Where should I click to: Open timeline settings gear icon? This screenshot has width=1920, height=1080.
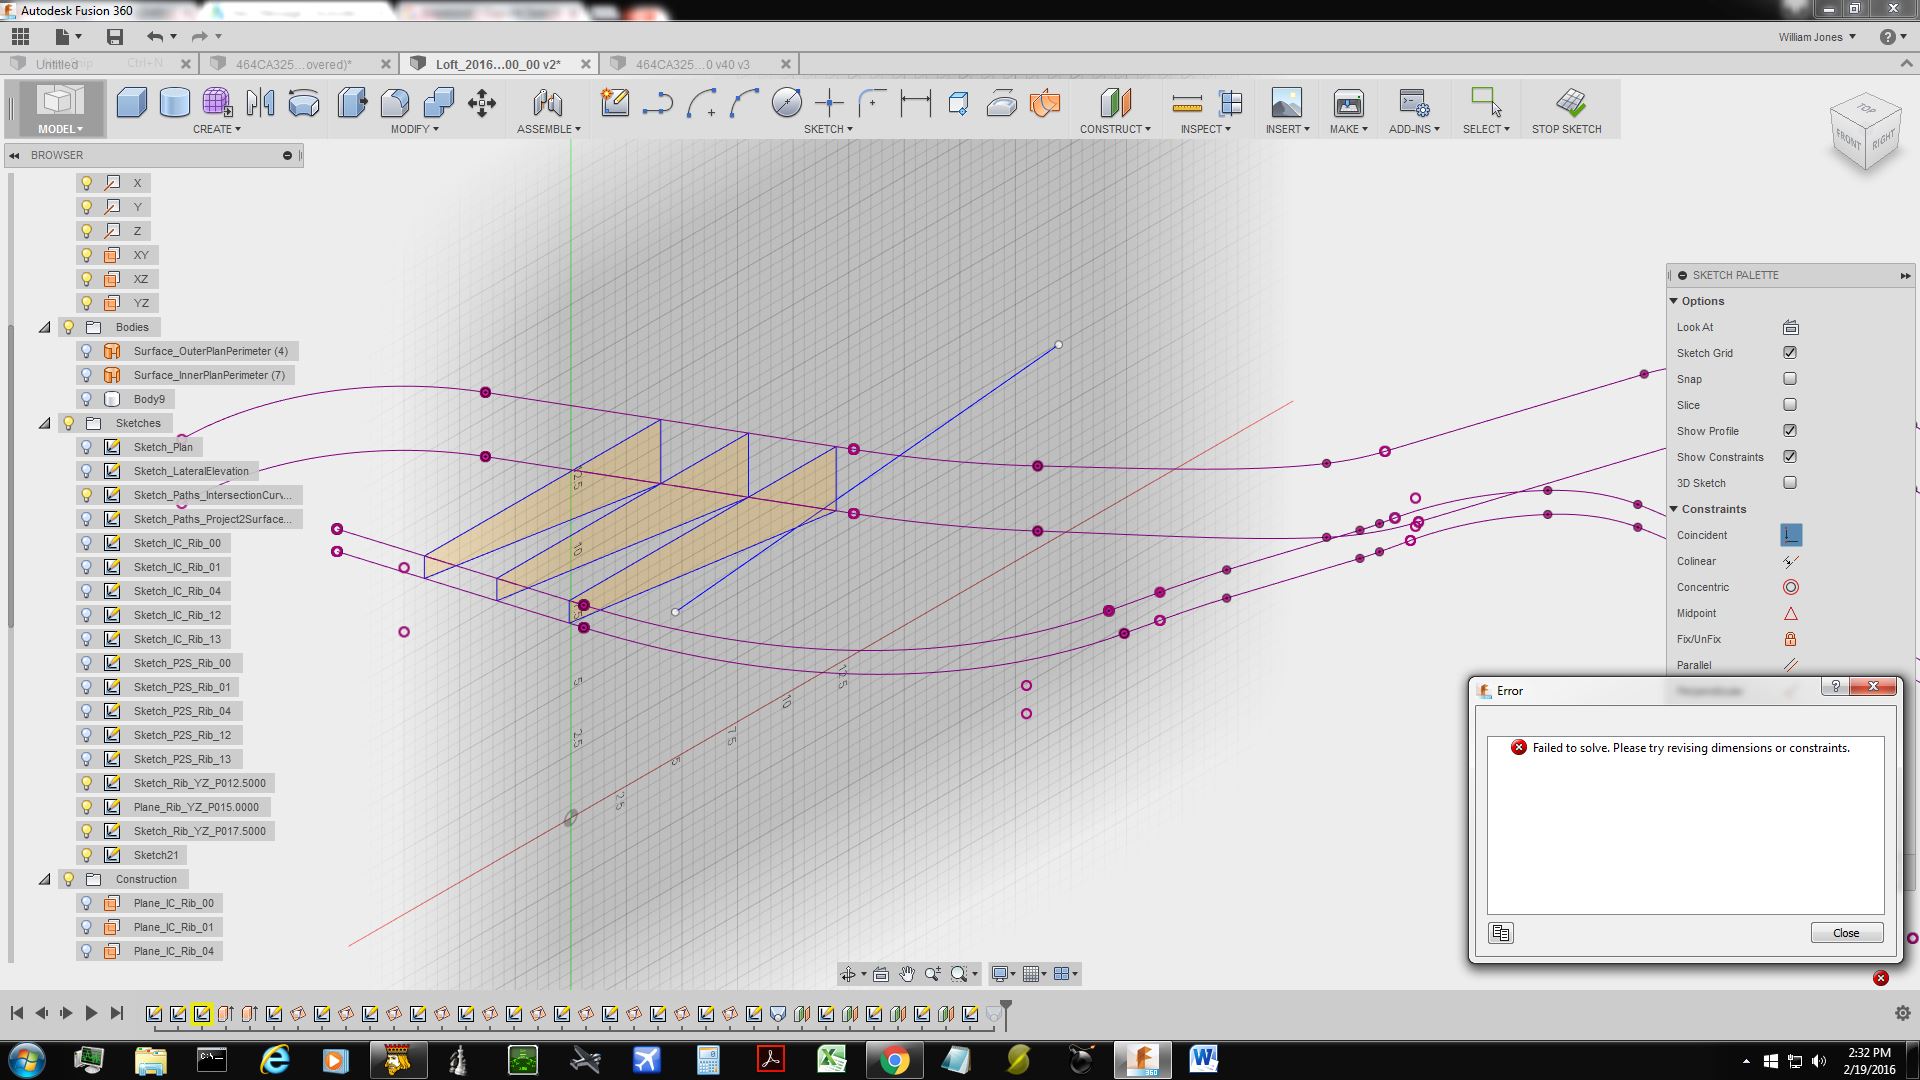coord(1902,1013)
